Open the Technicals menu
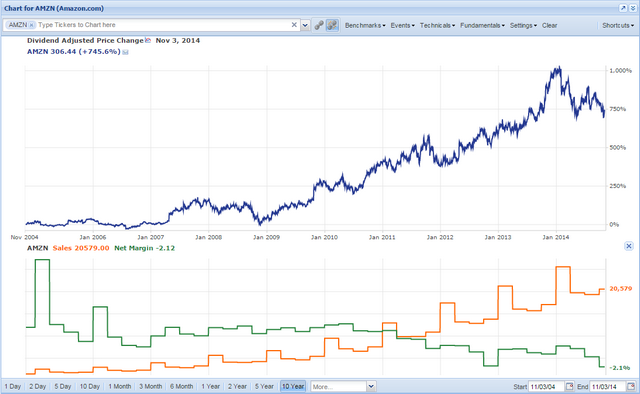This screenshot has height=394, width=640. tap(437, 25)
